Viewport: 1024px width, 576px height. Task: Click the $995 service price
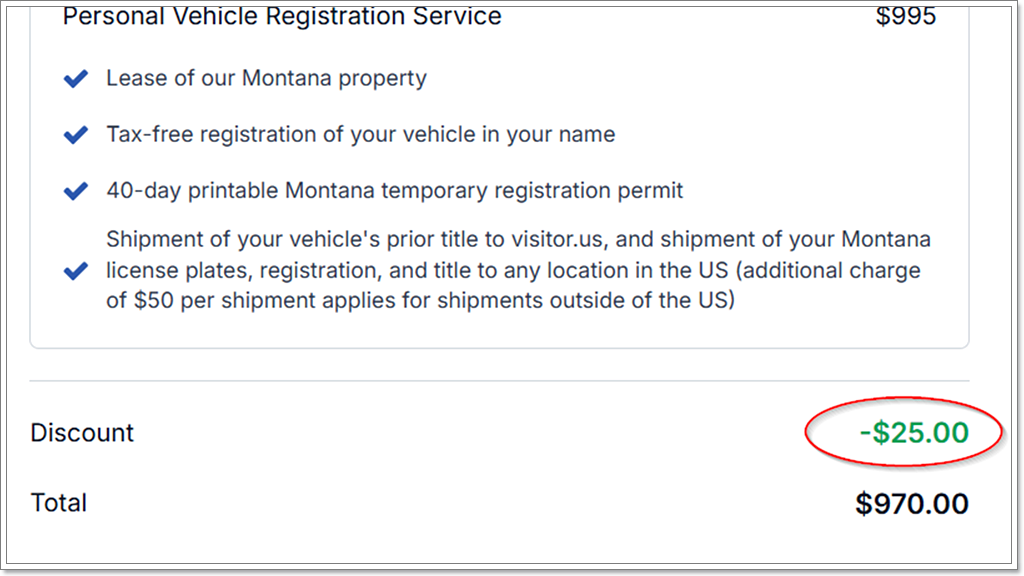[x=906, y=16]
